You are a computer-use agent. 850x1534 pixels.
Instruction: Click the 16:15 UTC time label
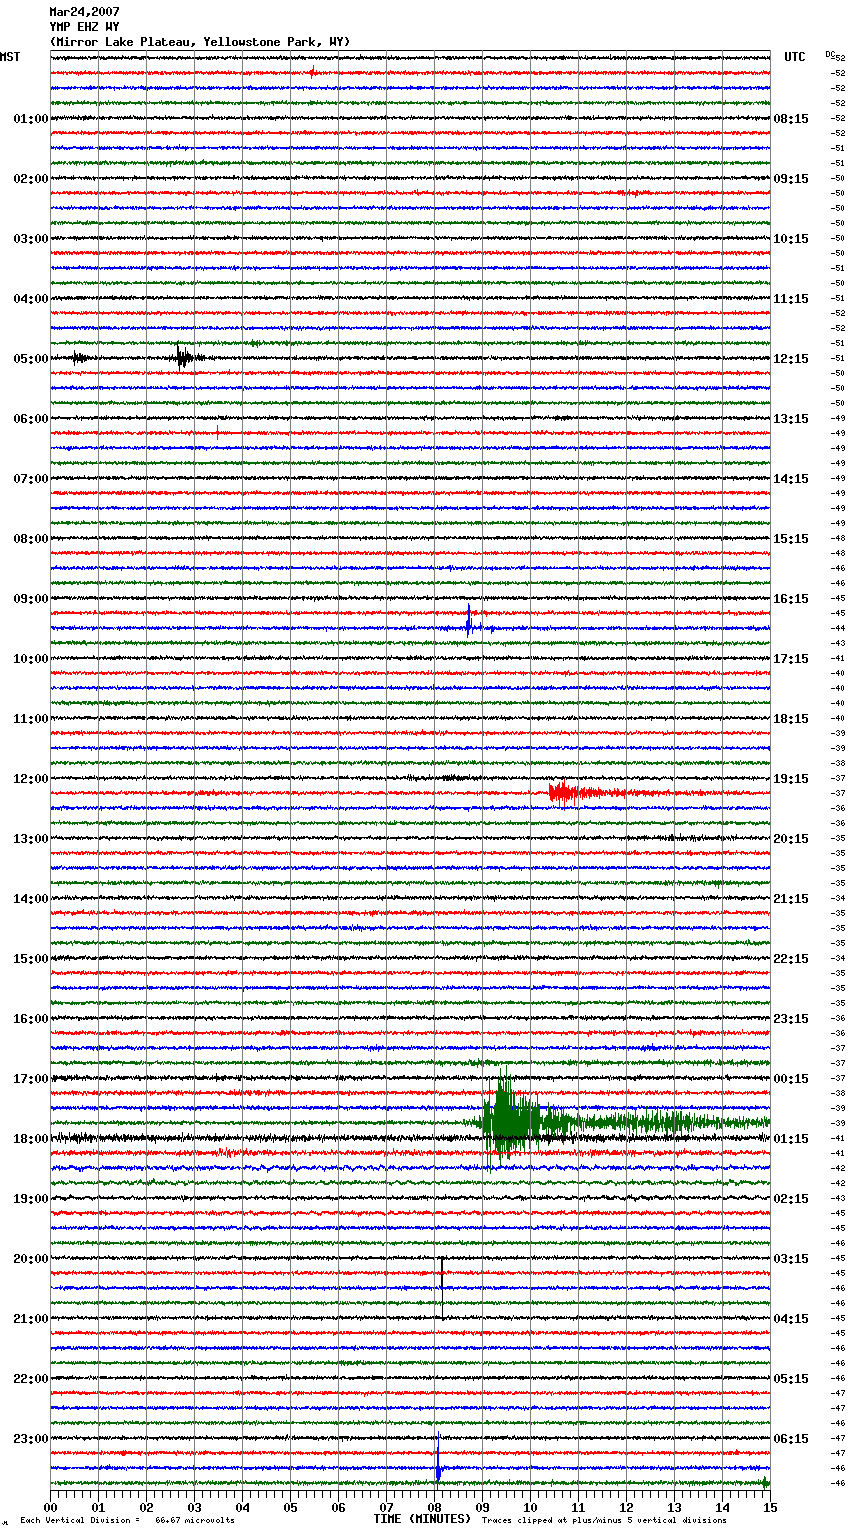tap(791, 599)
